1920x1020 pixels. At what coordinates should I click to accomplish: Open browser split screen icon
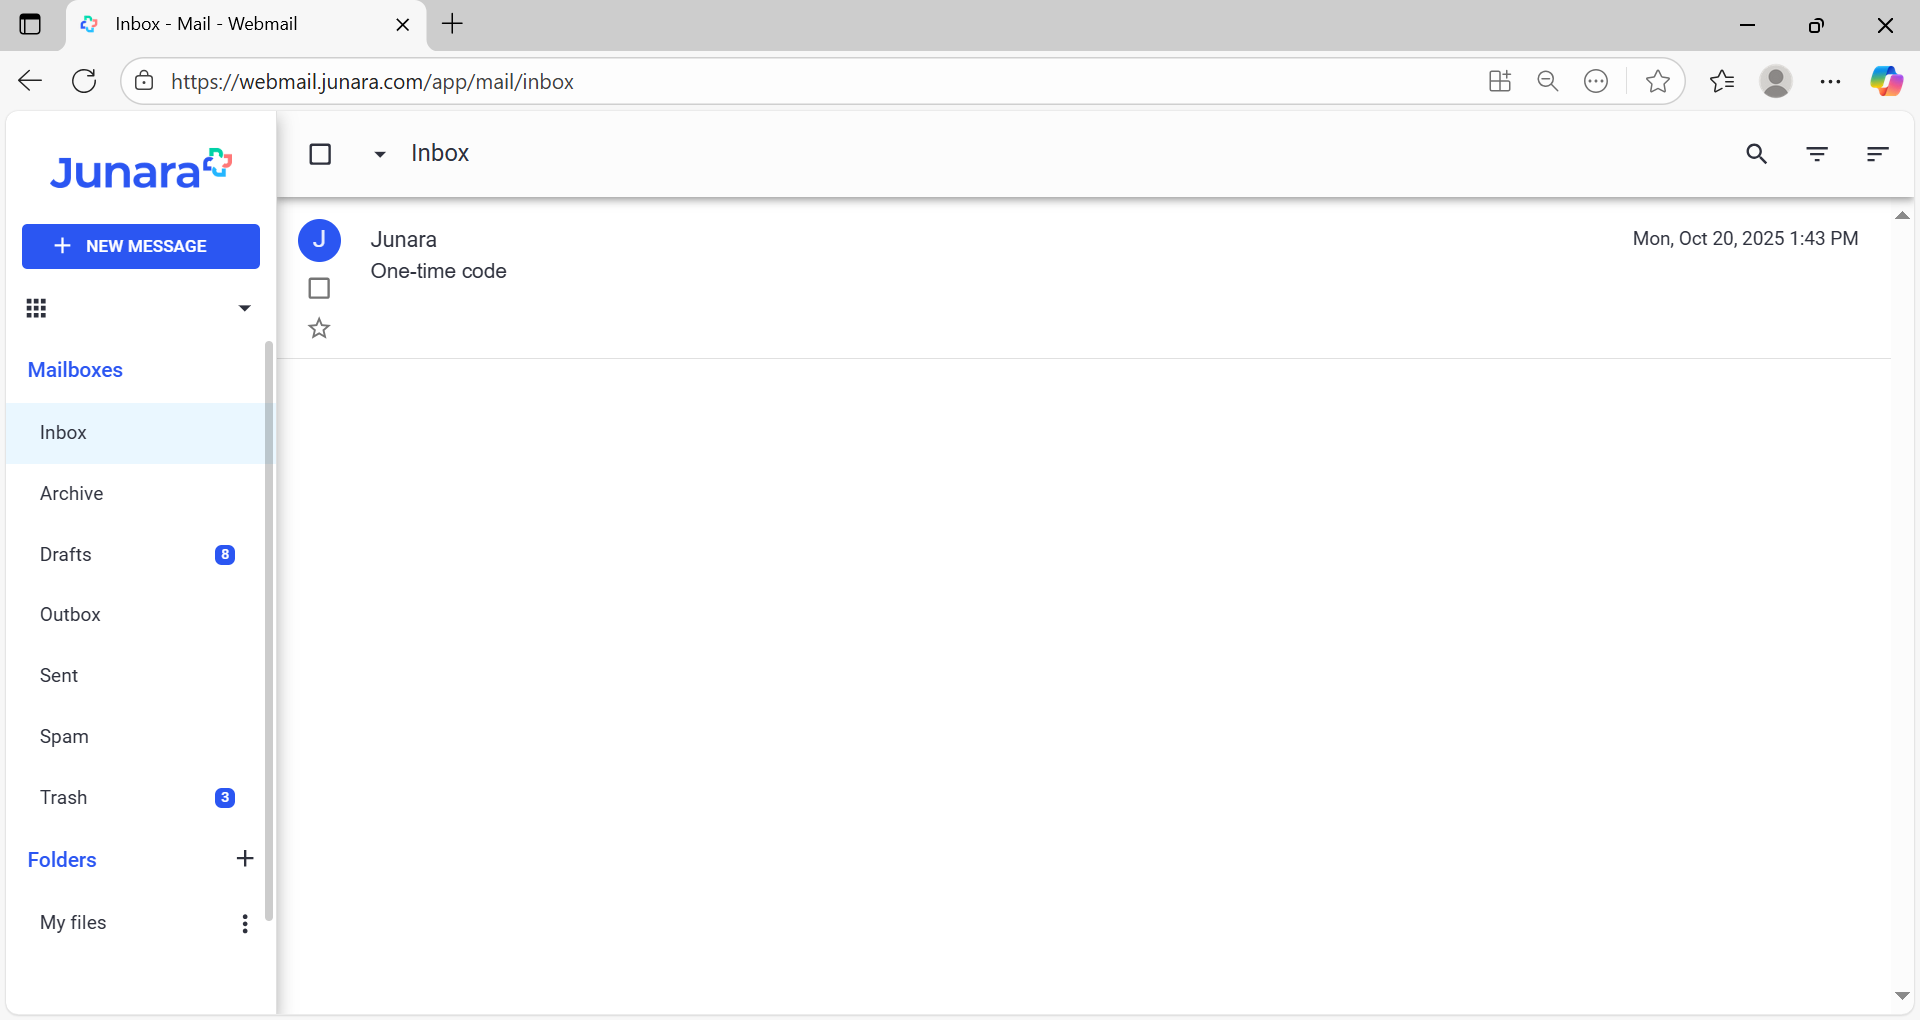tap(1499, 81)
